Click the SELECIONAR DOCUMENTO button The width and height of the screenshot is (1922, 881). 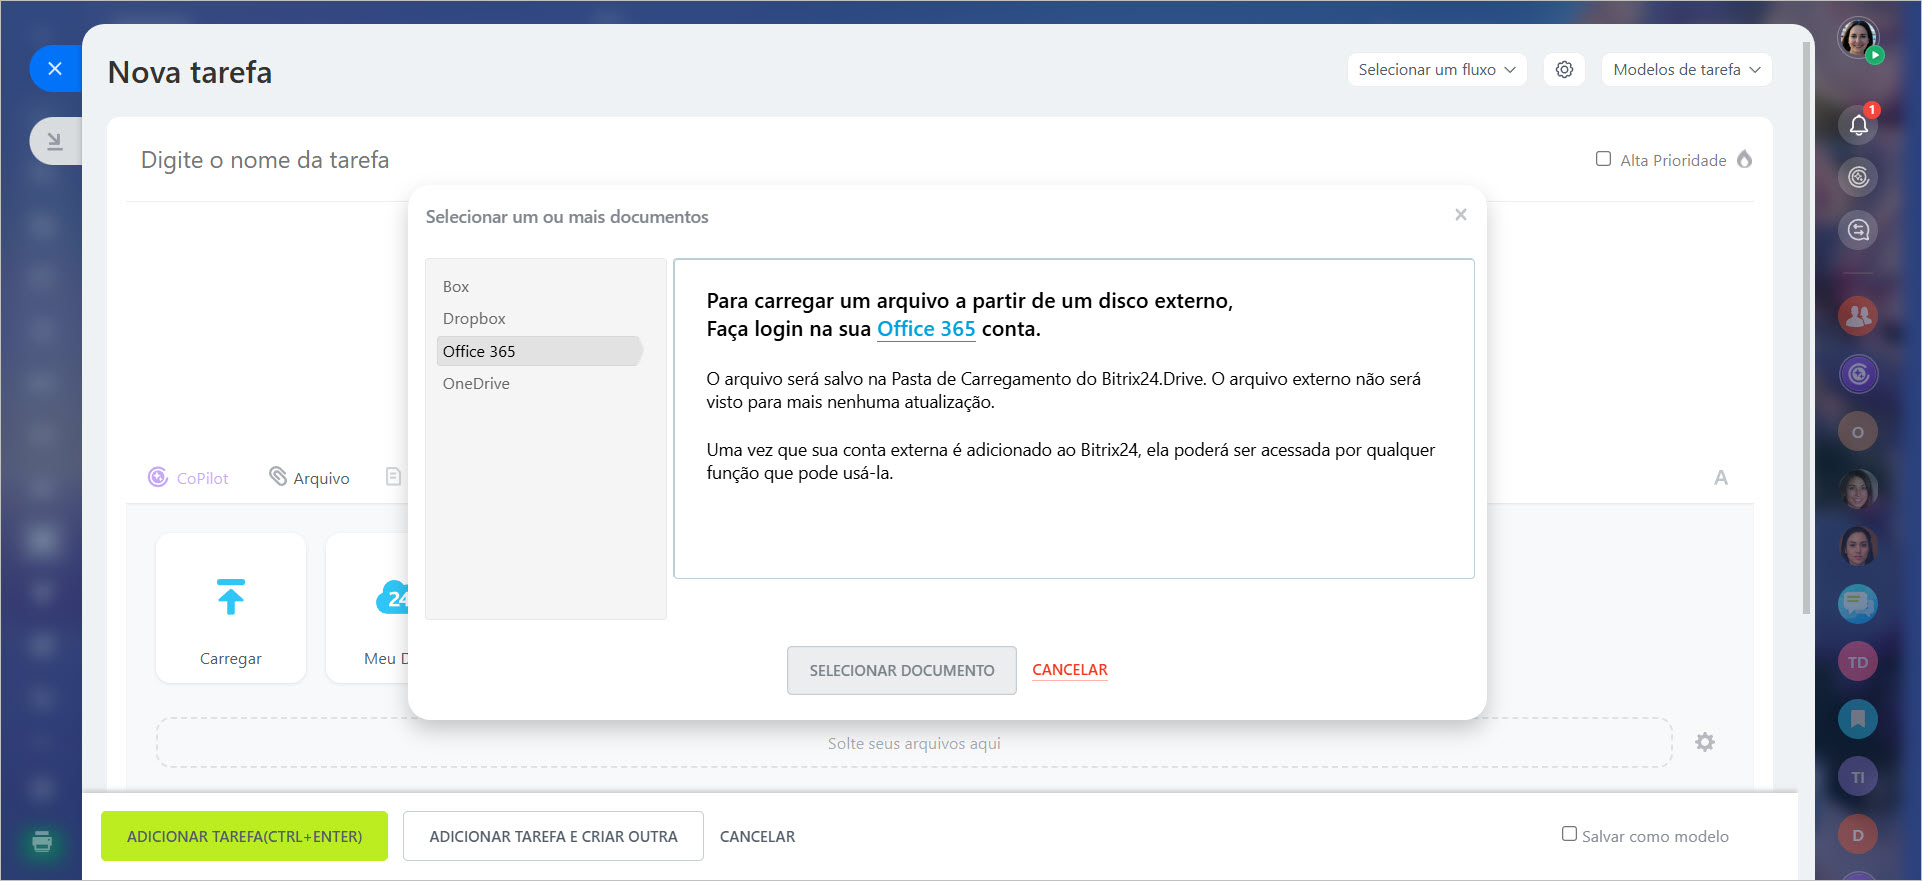click(901, 670)
